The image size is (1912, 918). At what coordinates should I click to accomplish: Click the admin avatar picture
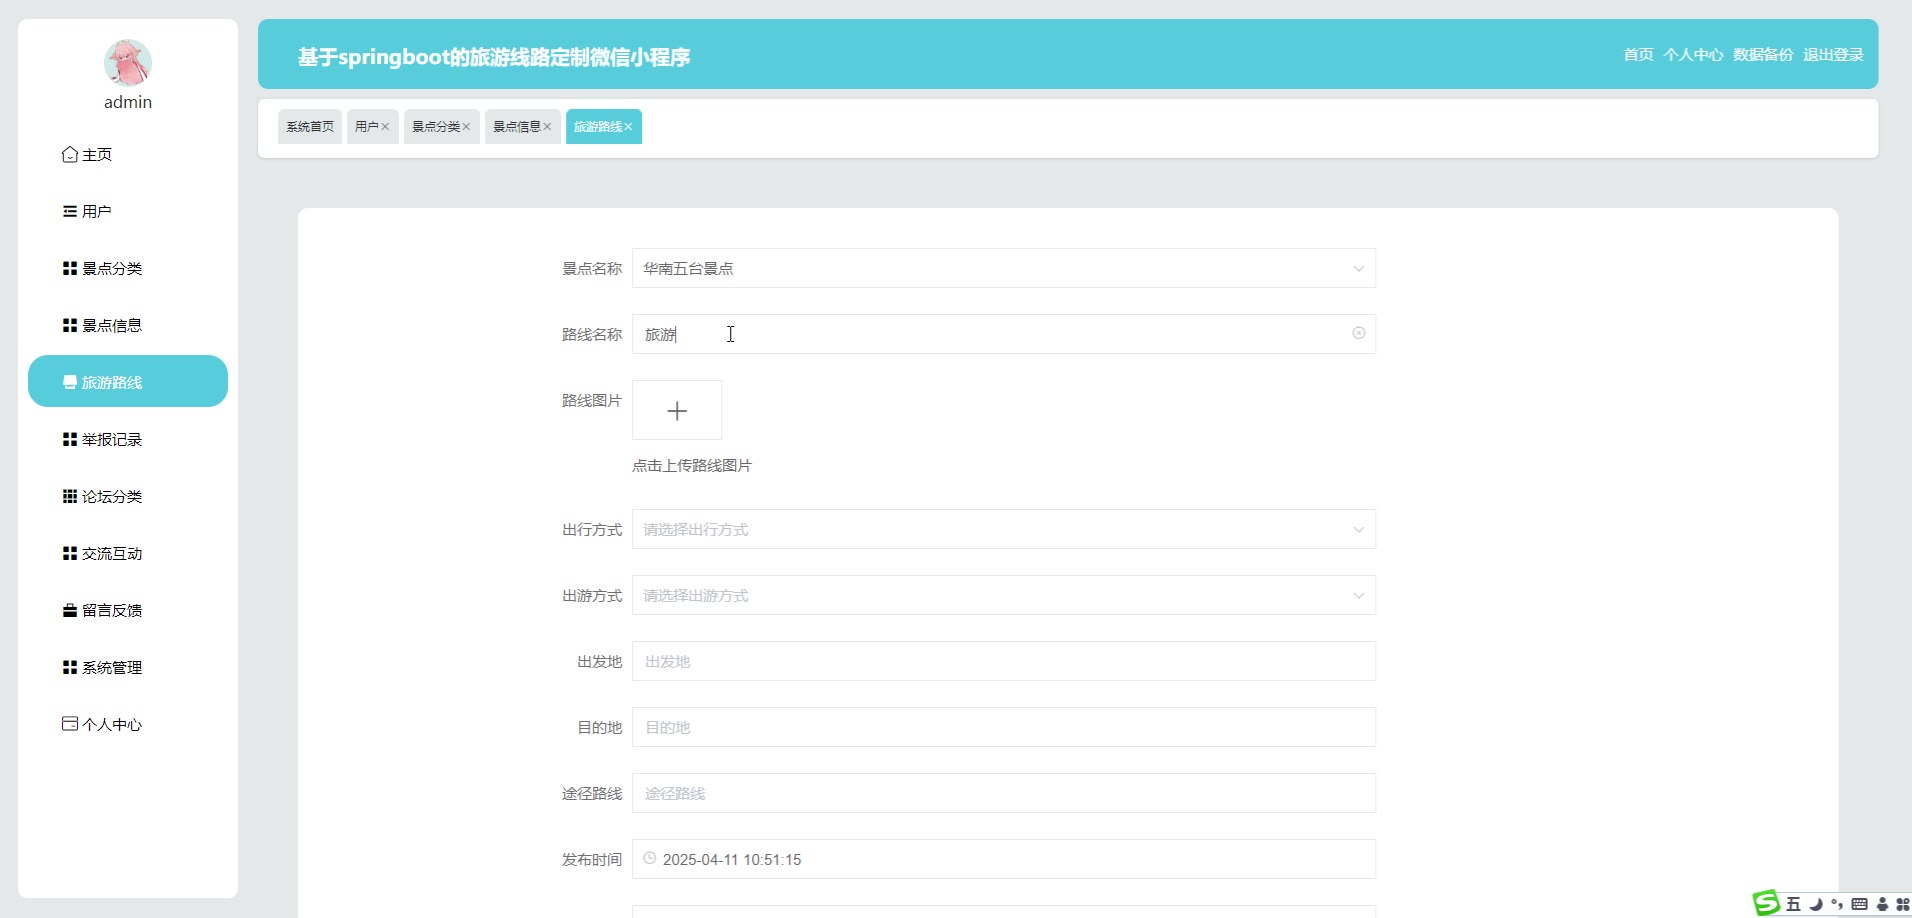coord(128,63)
